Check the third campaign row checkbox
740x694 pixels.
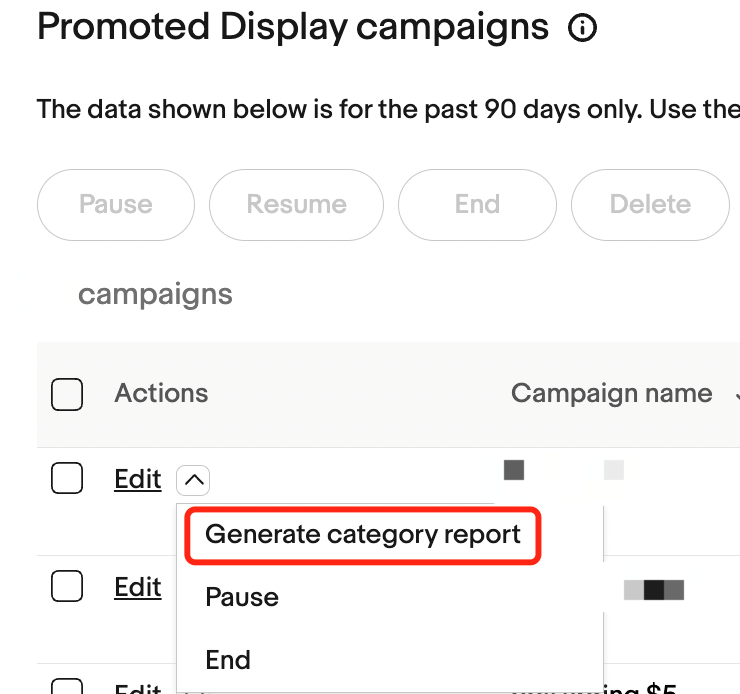(x=67, y=688)
